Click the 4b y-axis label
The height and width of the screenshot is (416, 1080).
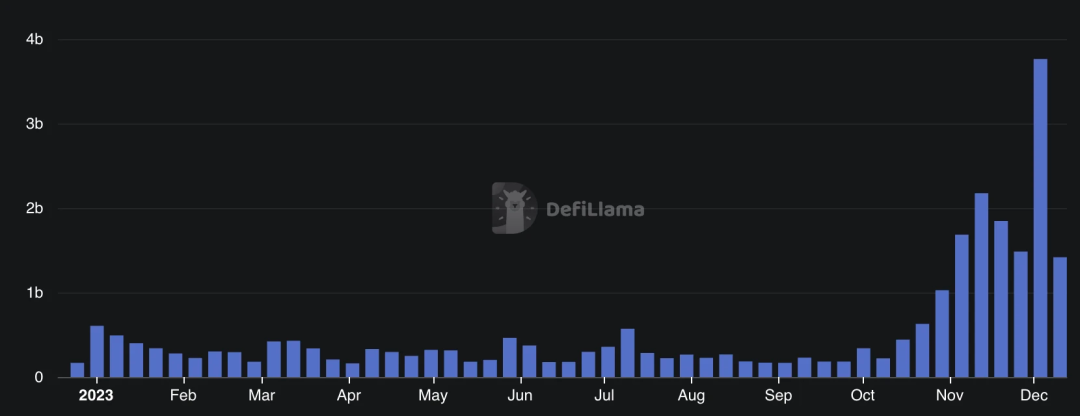pyautogui.click(x=34, y=39)
